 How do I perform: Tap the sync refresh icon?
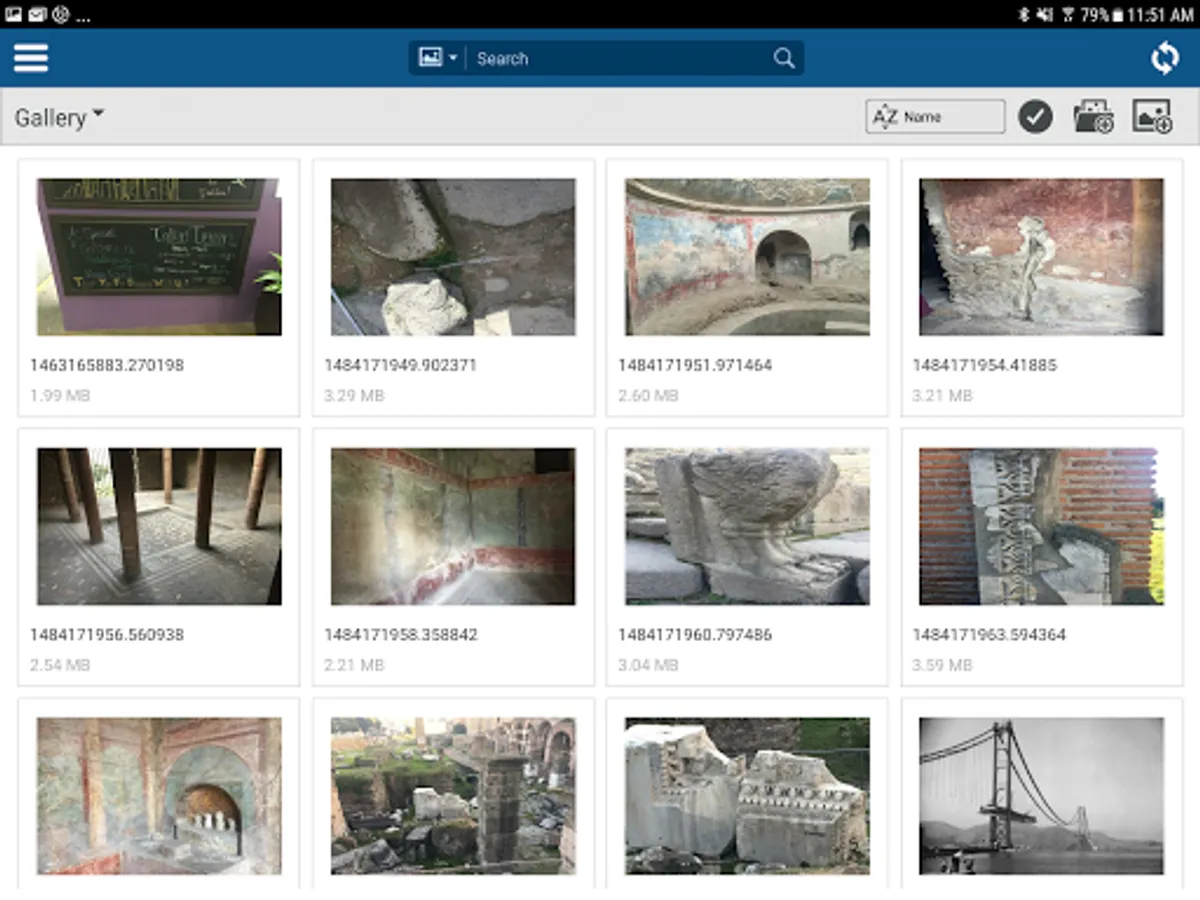(x=1165, y=58)
